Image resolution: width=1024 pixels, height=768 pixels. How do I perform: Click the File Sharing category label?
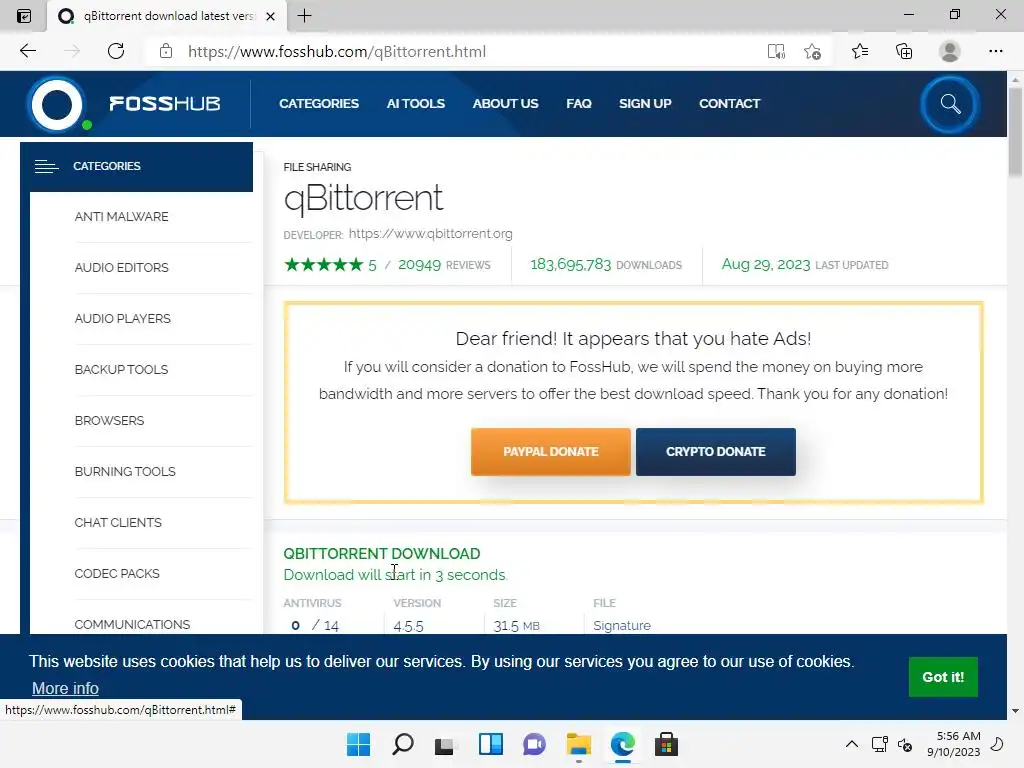coord(317,167)
